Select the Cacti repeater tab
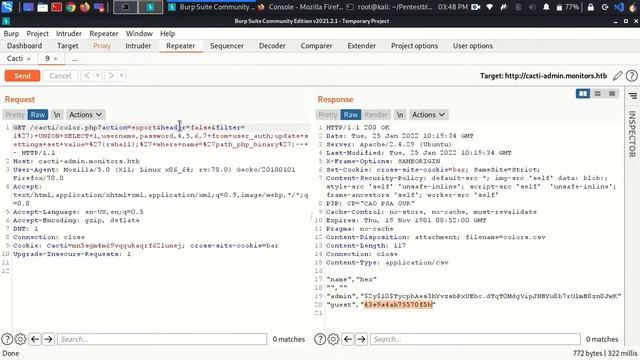 [15, 58]
